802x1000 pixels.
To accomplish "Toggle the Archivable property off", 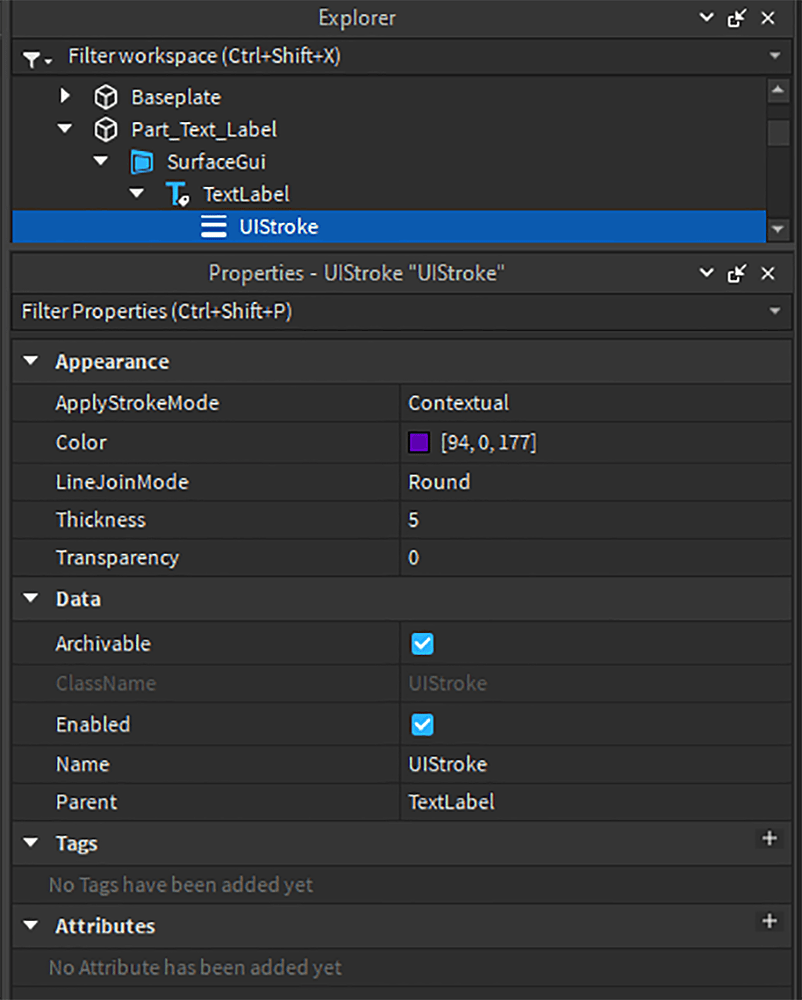I will [x=422, y=643].
